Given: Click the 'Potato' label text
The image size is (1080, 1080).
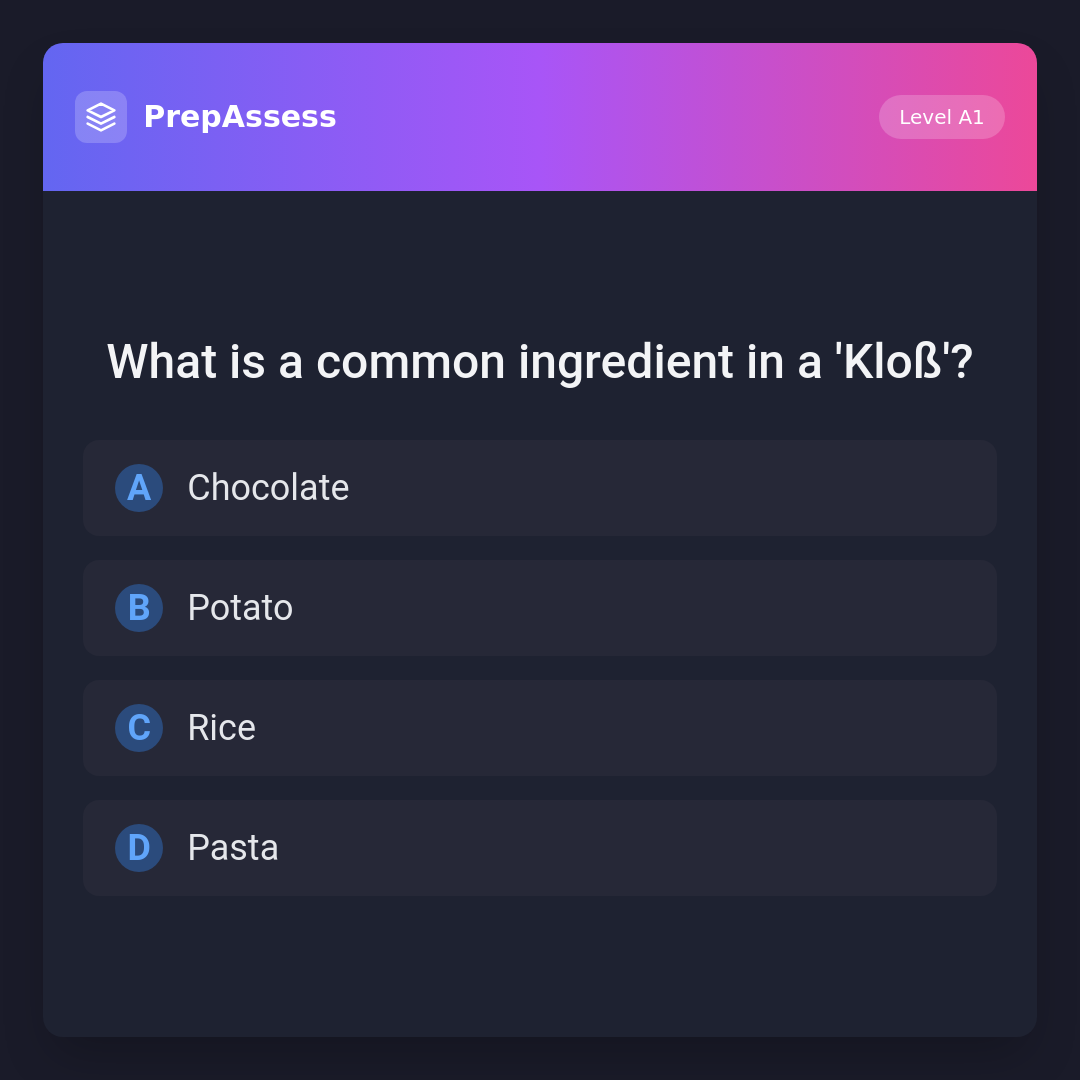Looking at the screenshot, I should 240,608.
